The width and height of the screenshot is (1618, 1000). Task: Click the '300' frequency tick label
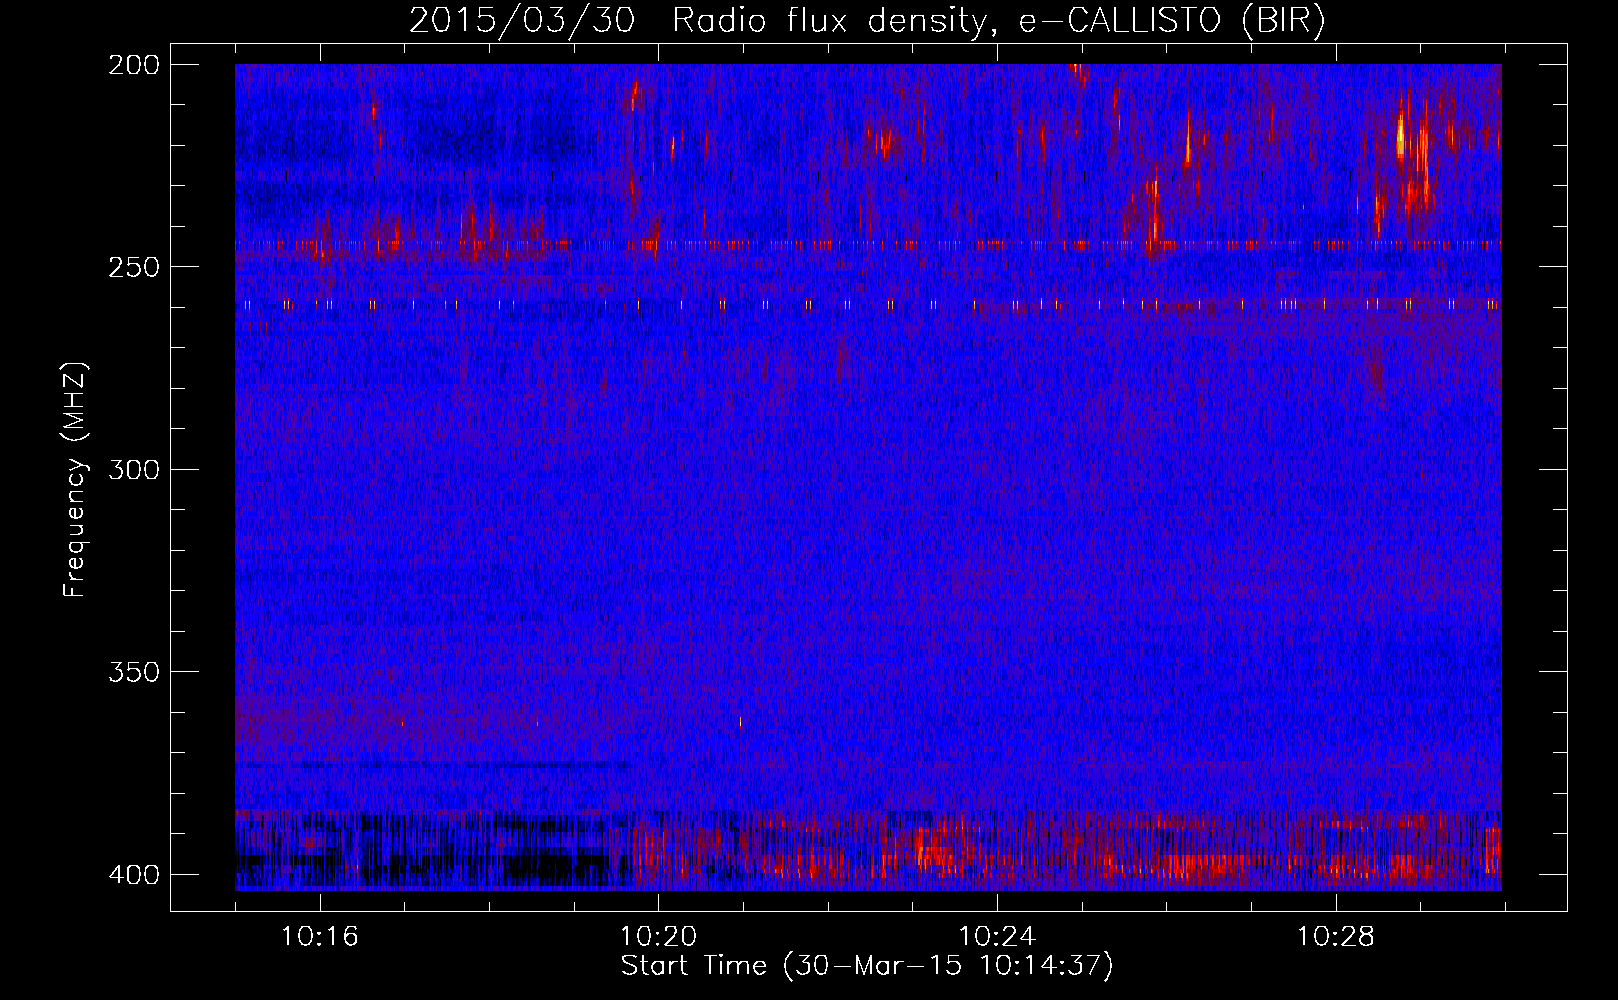coord(133,470)
